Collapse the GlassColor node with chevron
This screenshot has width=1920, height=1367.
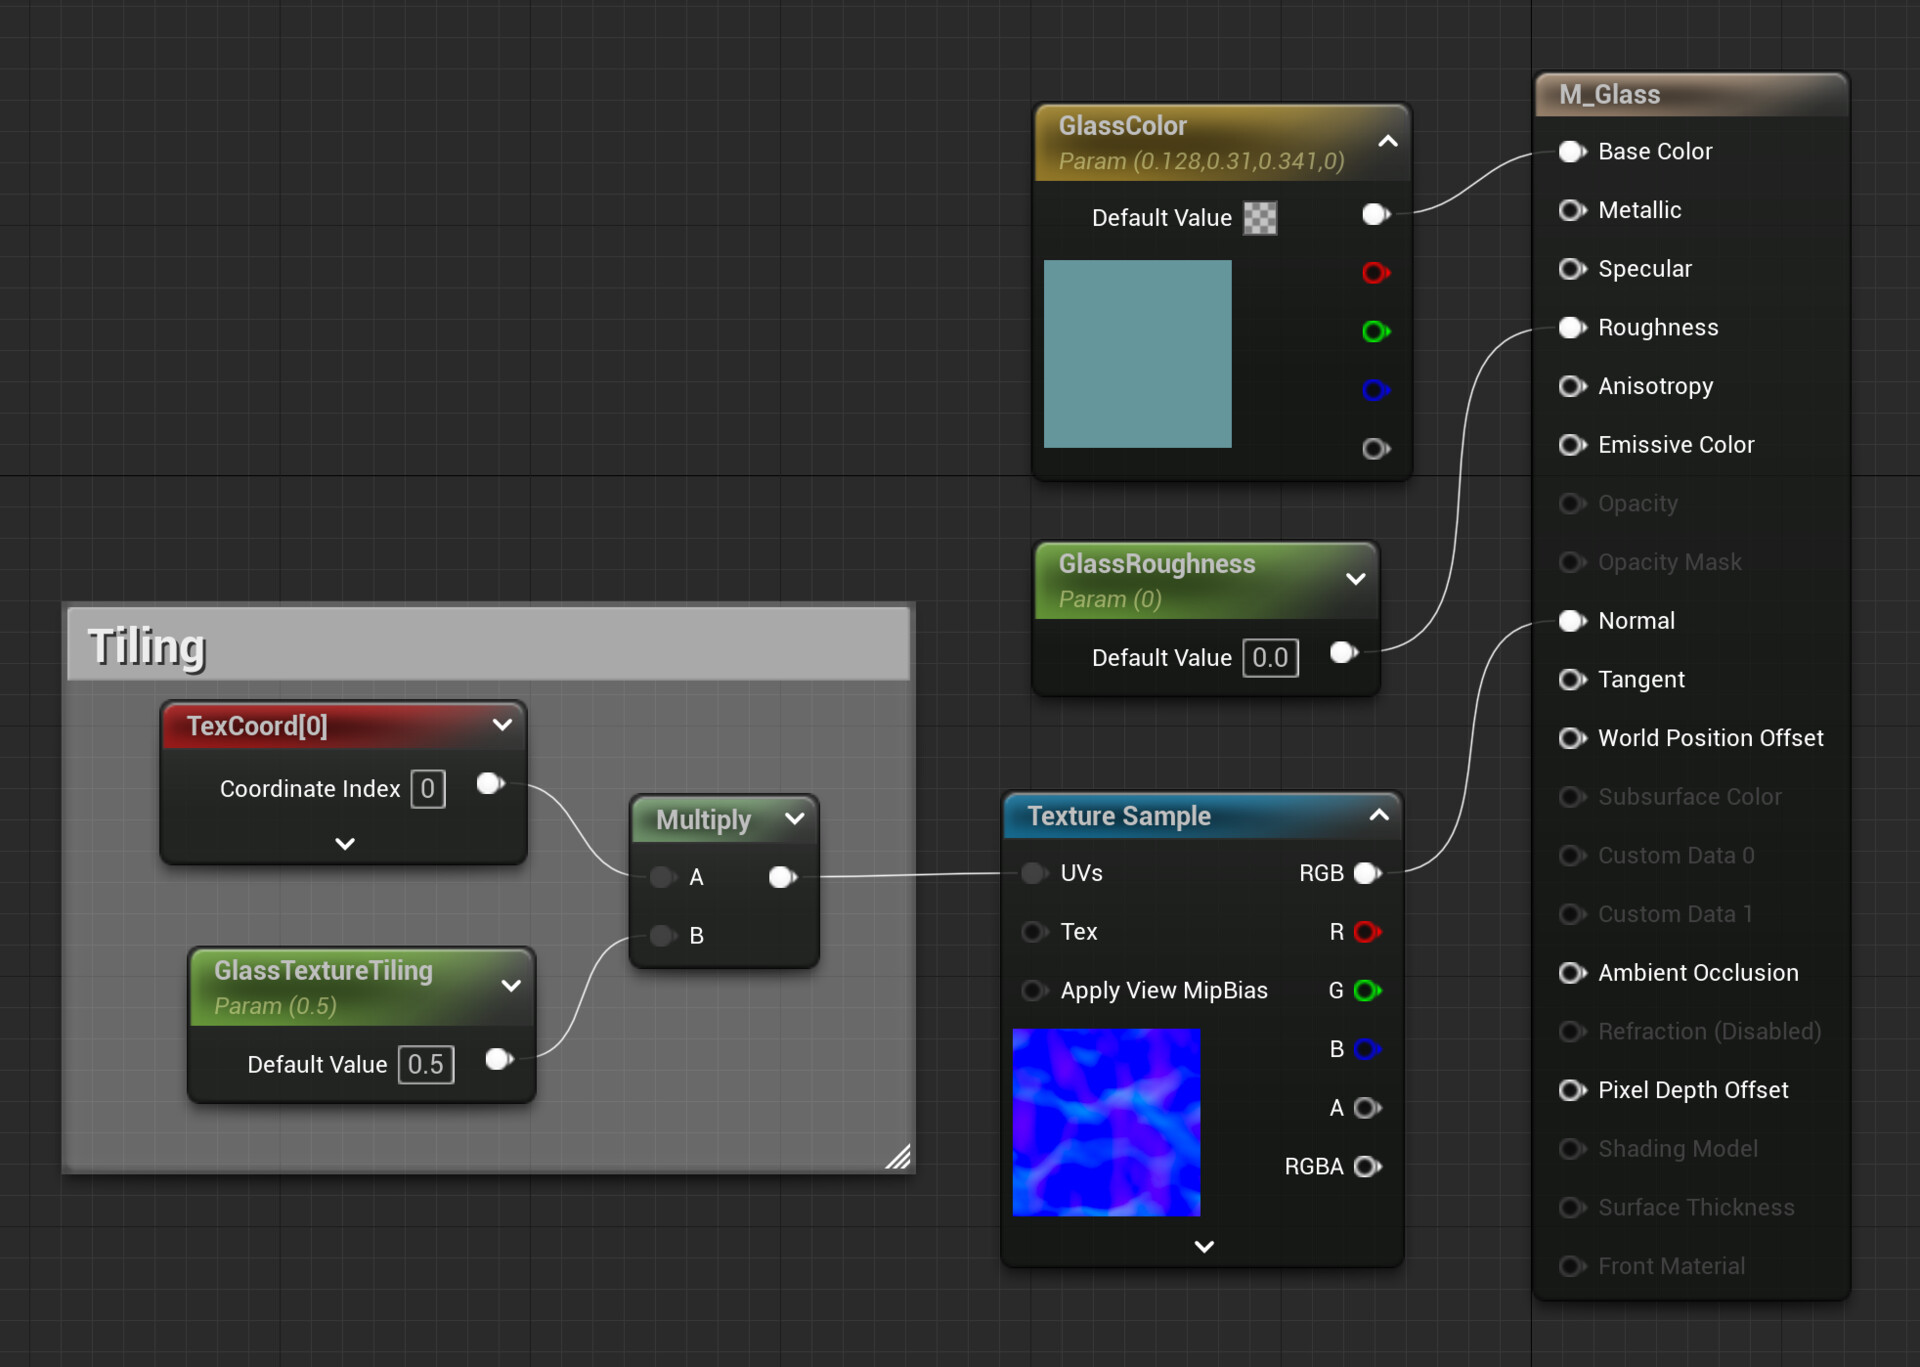tap(1387, 141)
